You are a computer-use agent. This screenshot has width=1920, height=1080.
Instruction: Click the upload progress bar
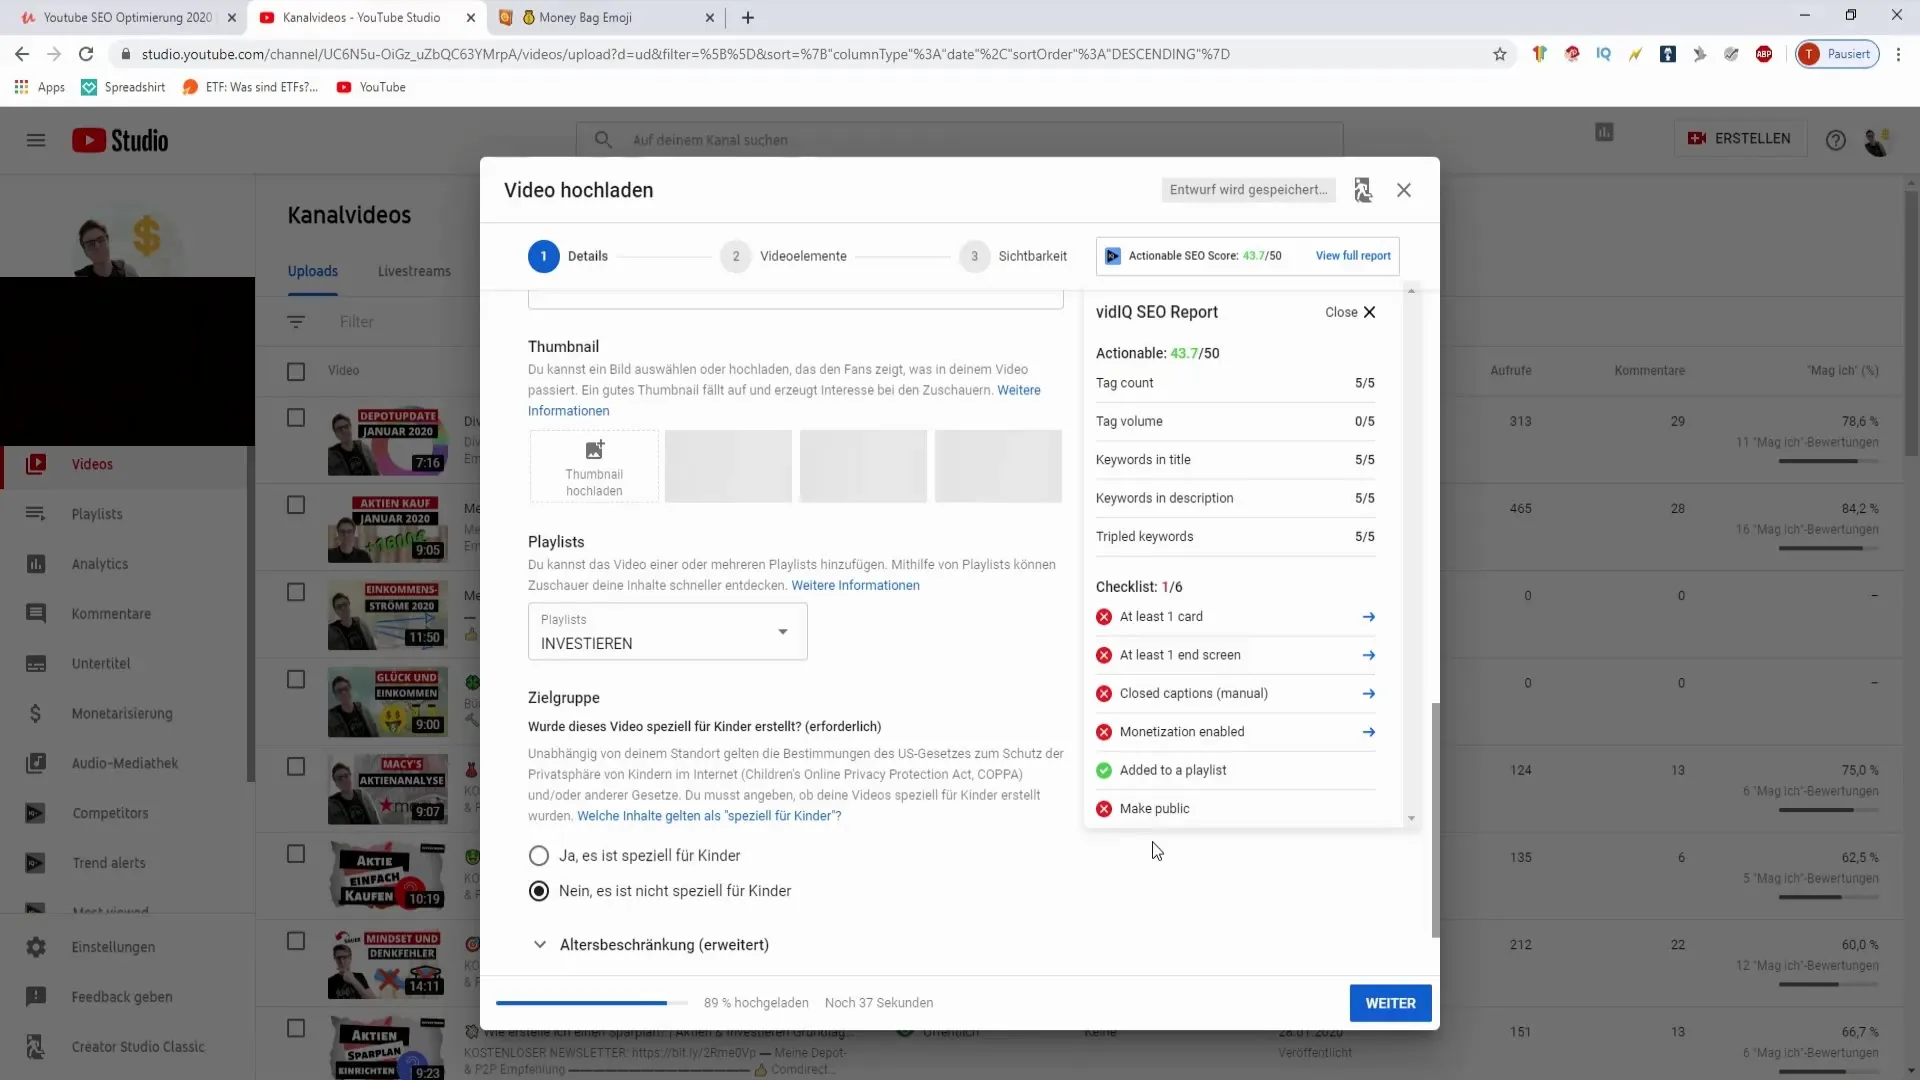(592, 1003)
